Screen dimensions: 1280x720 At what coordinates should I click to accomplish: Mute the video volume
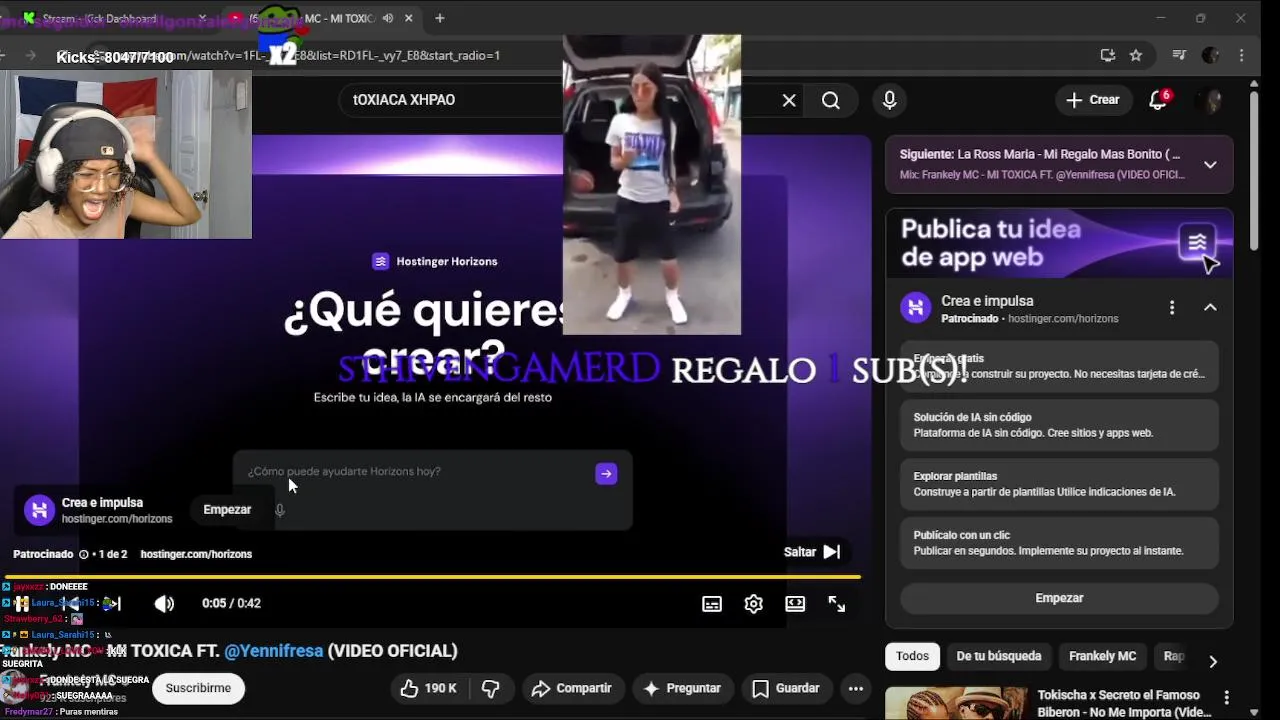point(164,604)
